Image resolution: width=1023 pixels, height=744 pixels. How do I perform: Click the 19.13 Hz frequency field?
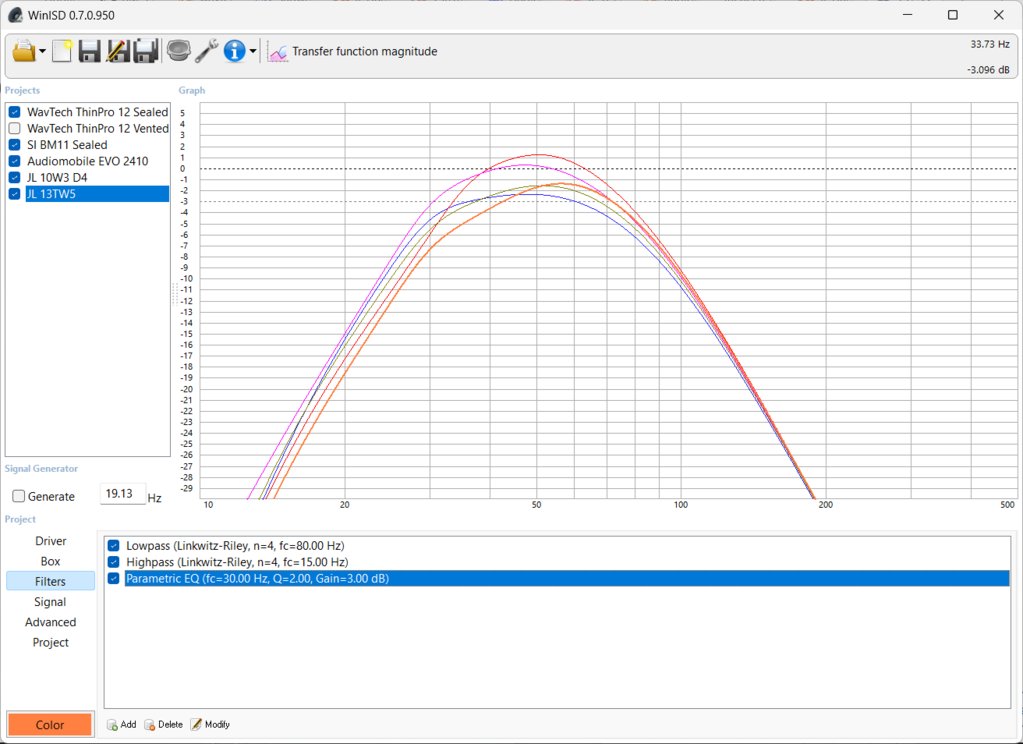pyautogui.click(x=122, y=494)
